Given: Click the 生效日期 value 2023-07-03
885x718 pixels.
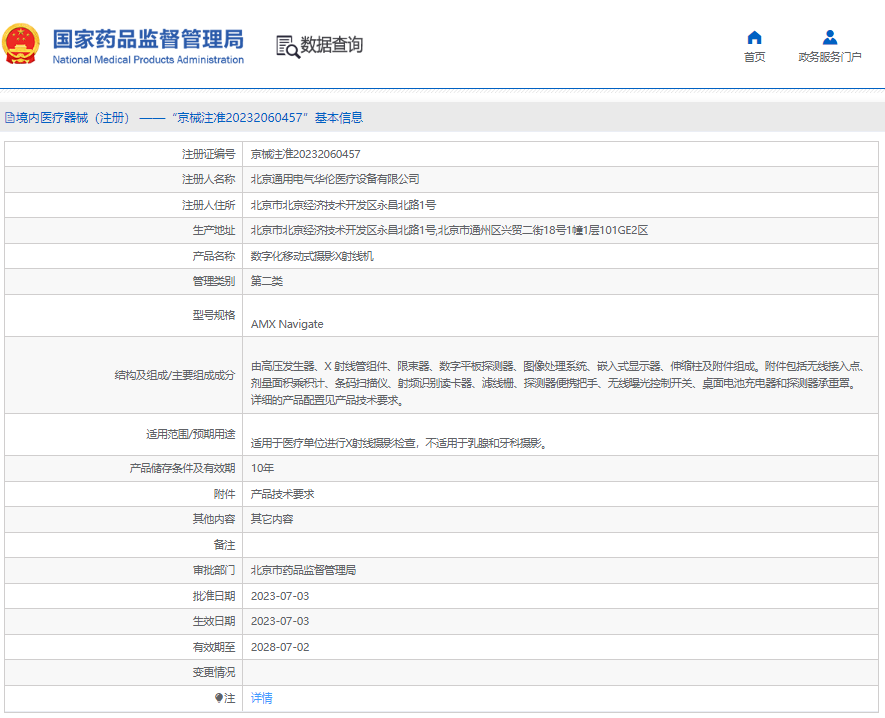Looking at the screenshot, I should point(280,621).
